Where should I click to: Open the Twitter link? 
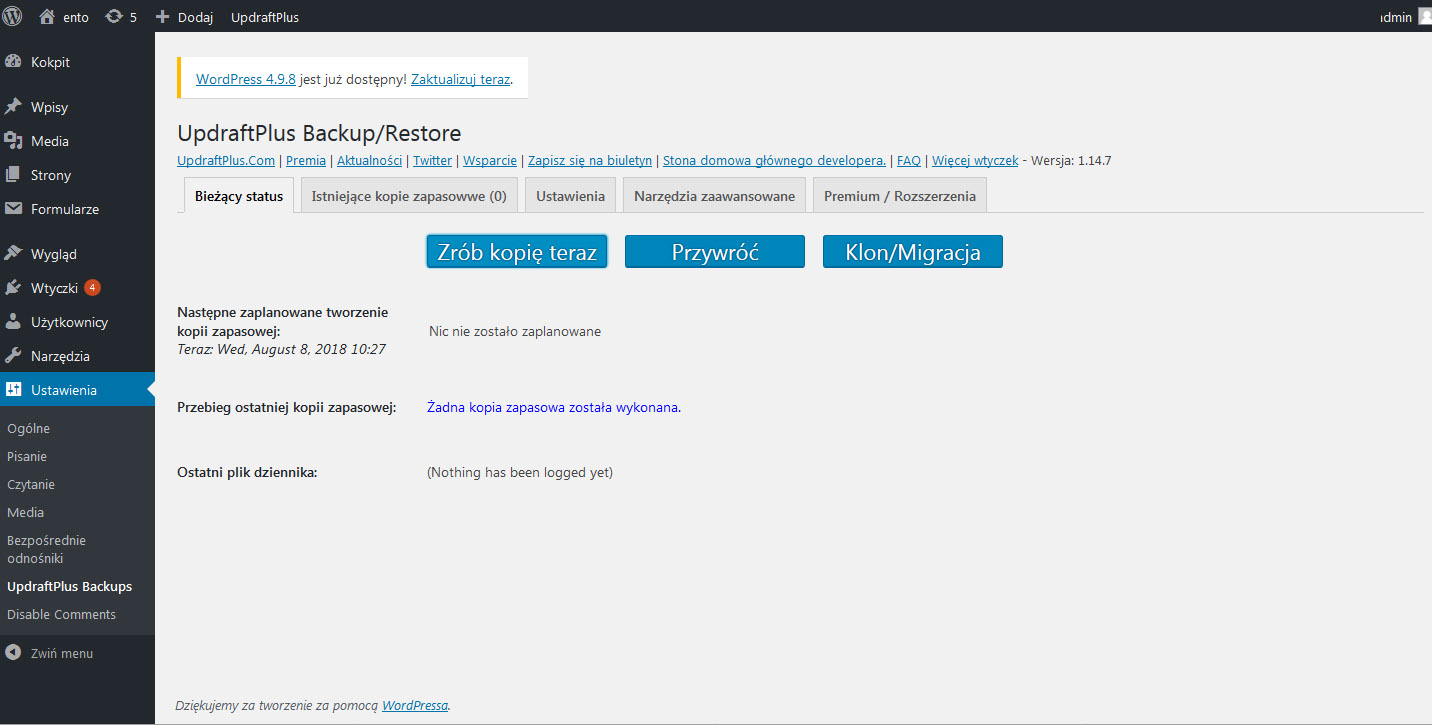click(433, 160)
